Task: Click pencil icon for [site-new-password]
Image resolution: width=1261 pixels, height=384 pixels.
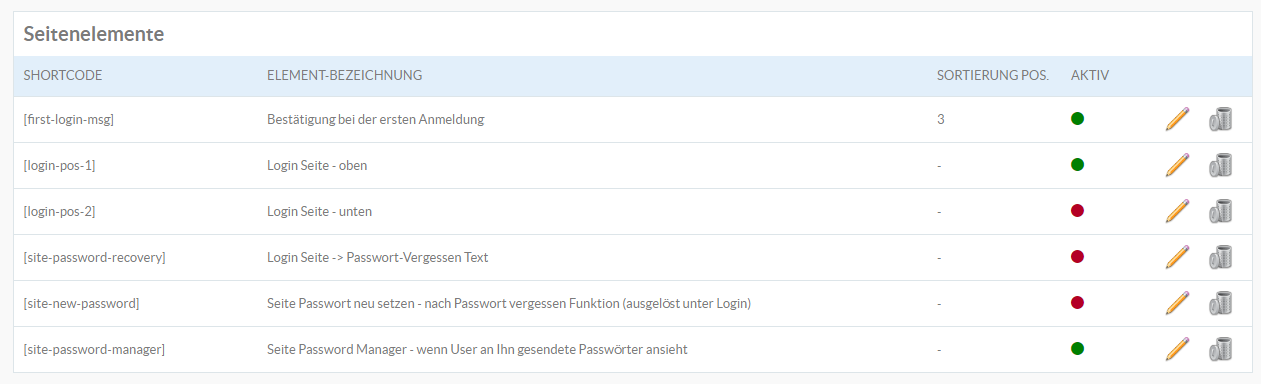Action: coord(1178,303)
